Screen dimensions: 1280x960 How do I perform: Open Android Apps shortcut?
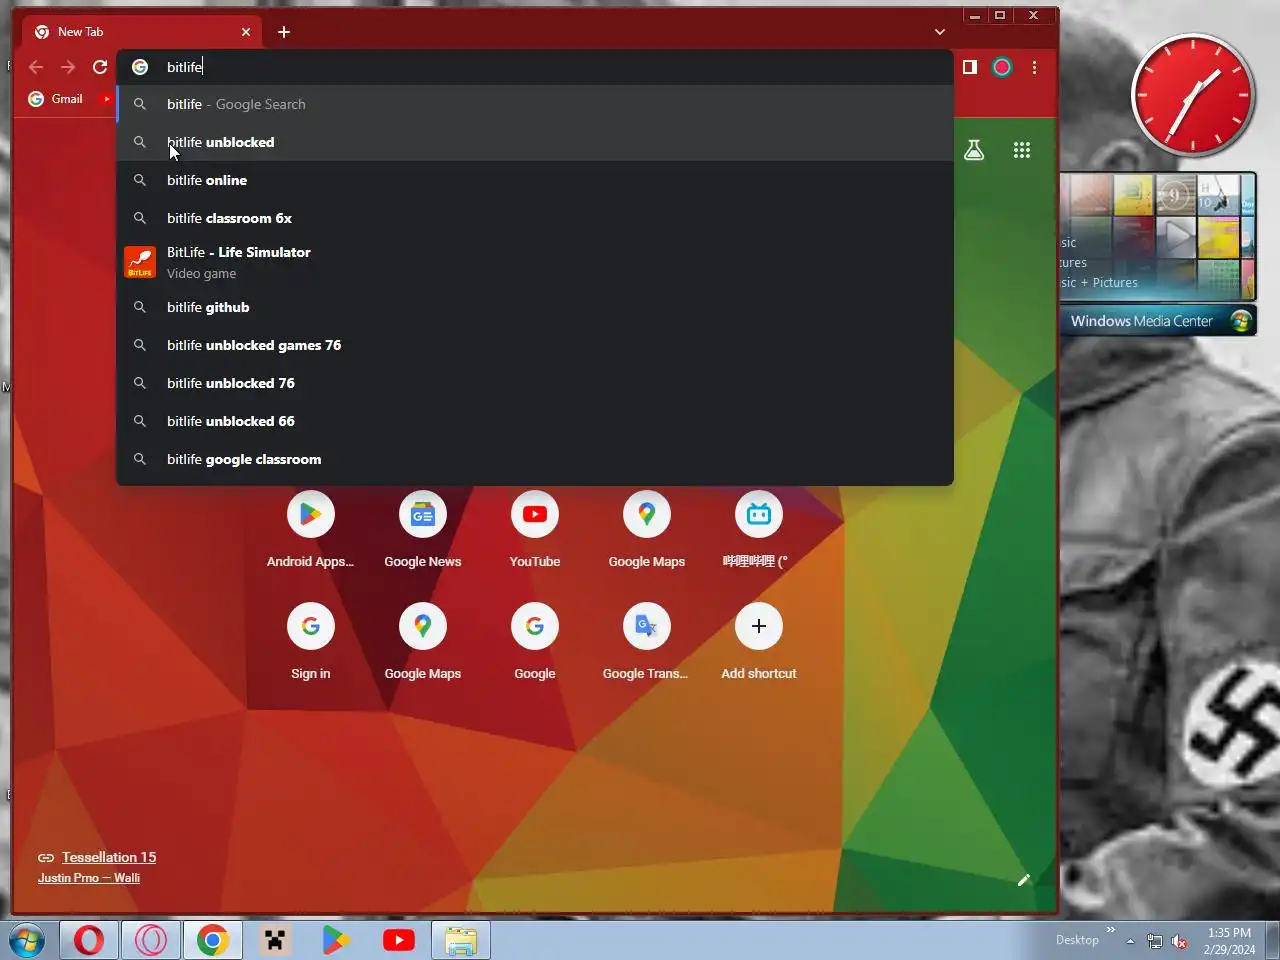311,530
